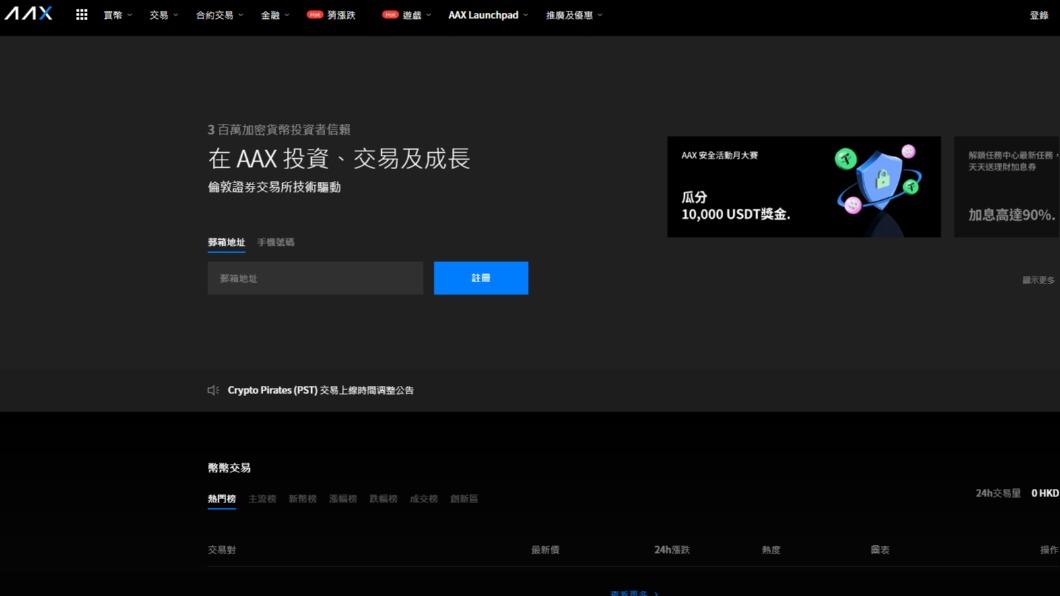Viewport: 1060px width, 596px height.
Task: Click the 24h漲跌 column header
Action: tap(671, 550)
